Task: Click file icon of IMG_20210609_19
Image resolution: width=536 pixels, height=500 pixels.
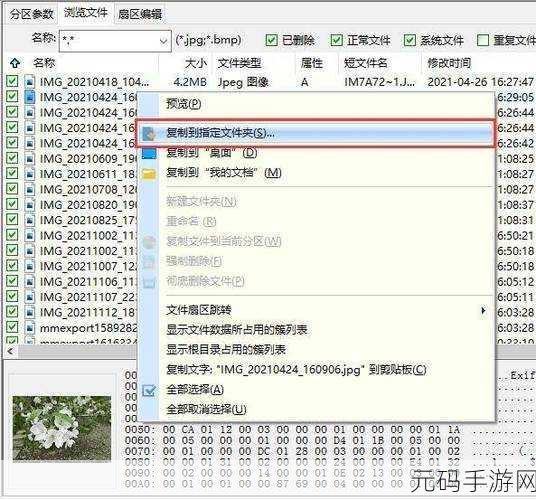Action: (x=30, y=158)
